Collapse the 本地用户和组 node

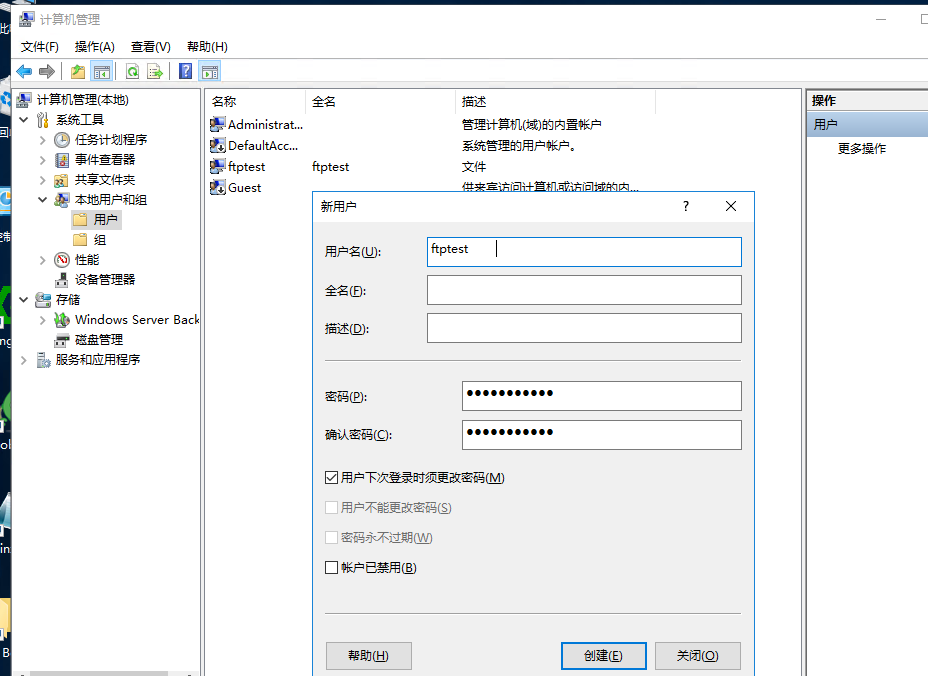click(x=43, y=200)
